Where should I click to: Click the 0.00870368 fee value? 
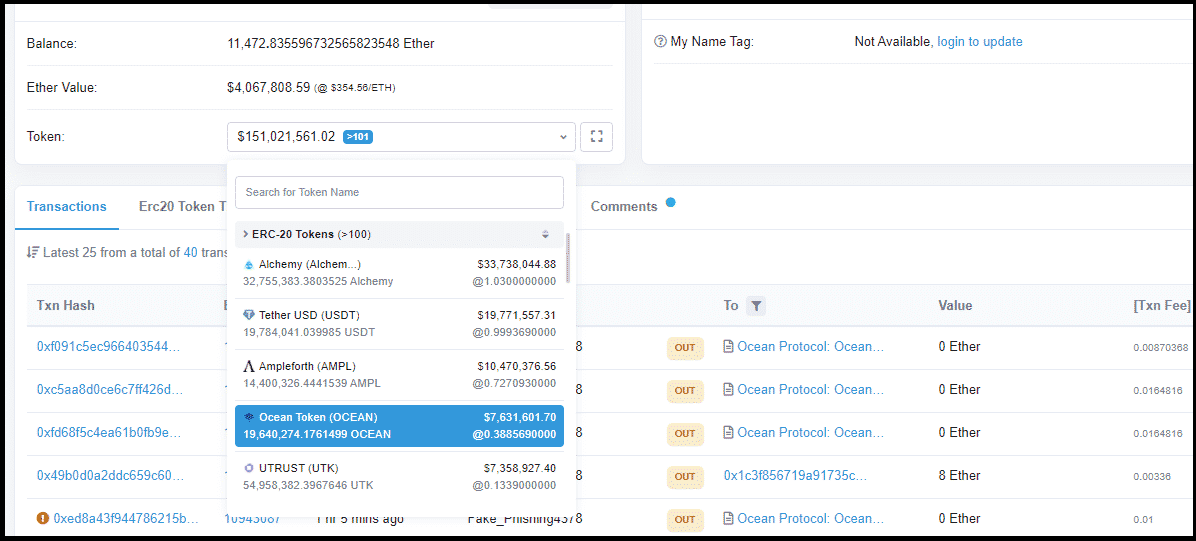pos(1161,347)
